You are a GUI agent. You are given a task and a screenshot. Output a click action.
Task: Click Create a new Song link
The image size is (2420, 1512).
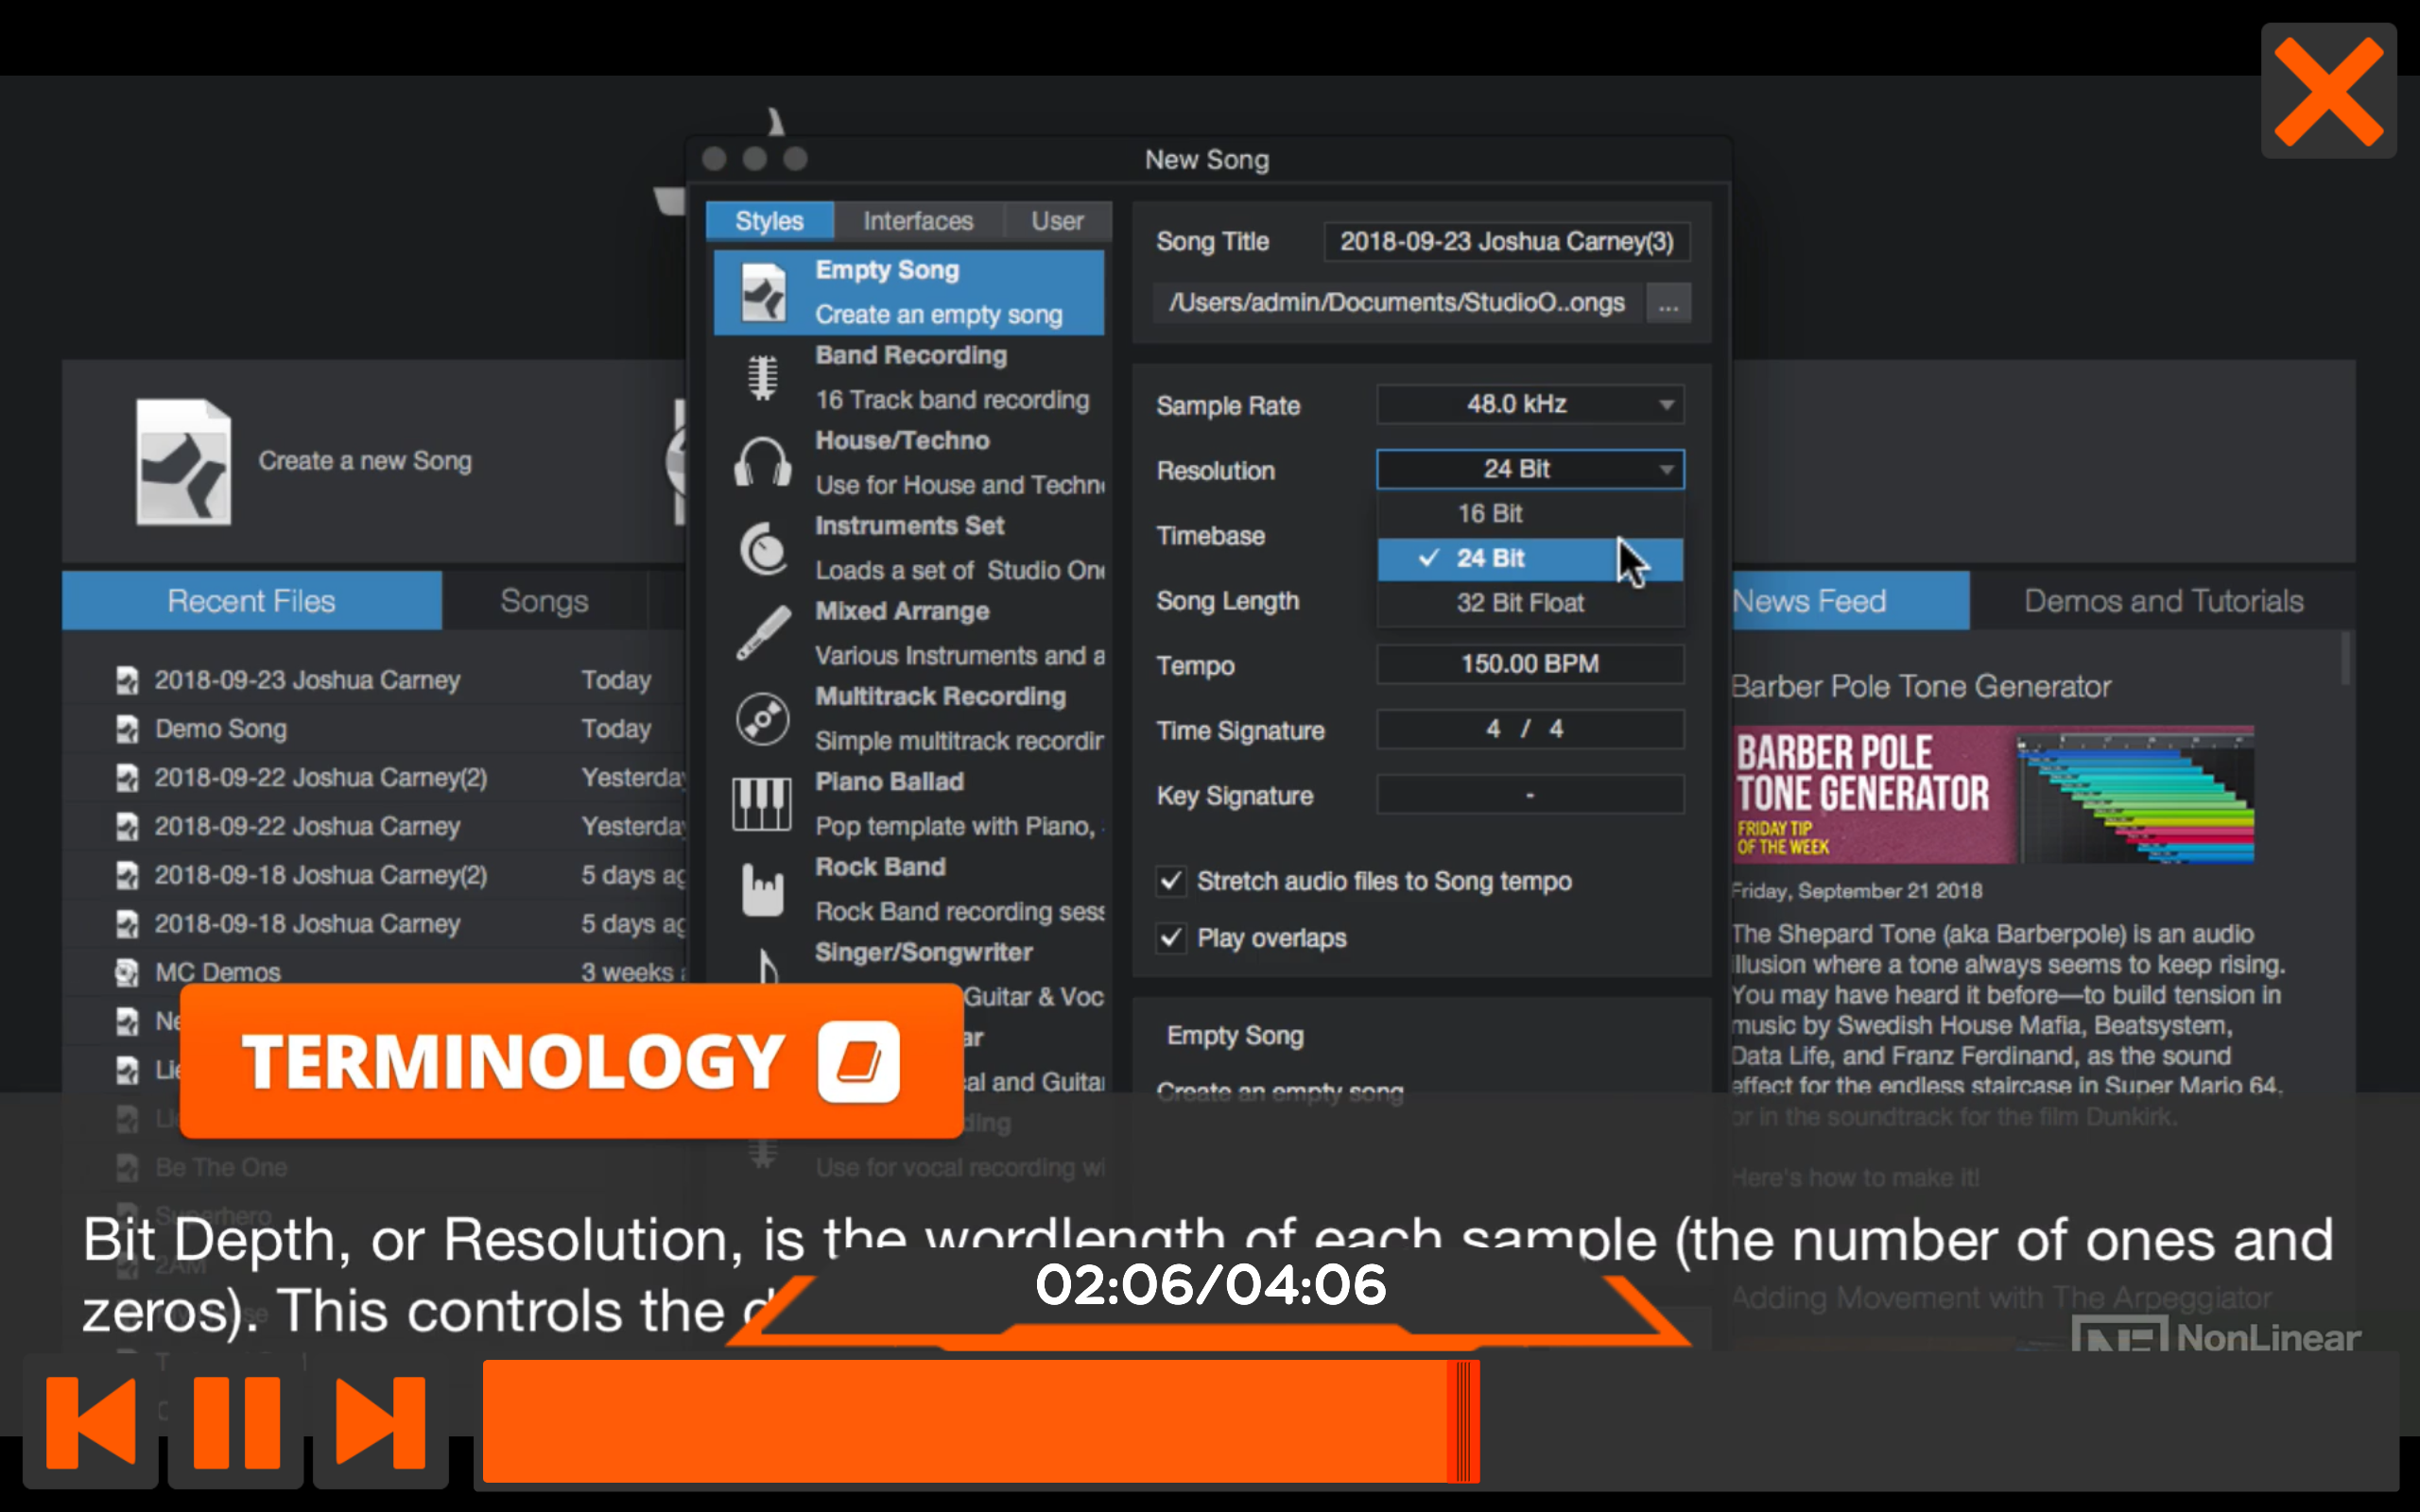click(365, 461)
